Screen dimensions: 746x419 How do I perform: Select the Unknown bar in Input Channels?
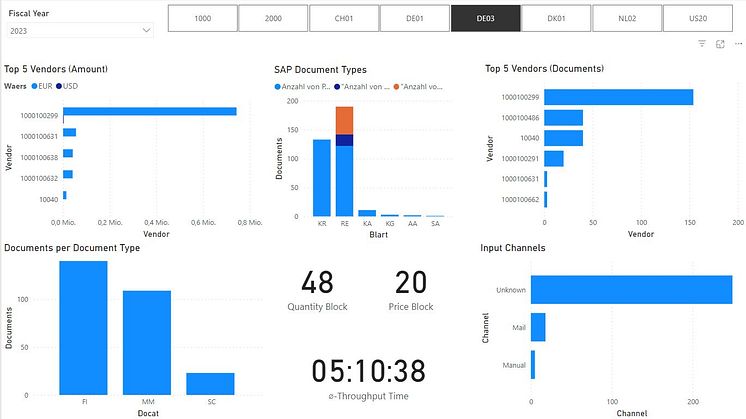pyautogui.click(x=631, y=290)
